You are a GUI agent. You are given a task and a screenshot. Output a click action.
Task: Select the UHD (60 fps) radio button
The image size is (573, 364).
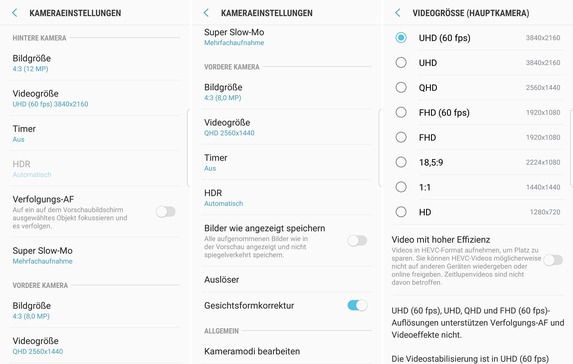click(401, 38)
